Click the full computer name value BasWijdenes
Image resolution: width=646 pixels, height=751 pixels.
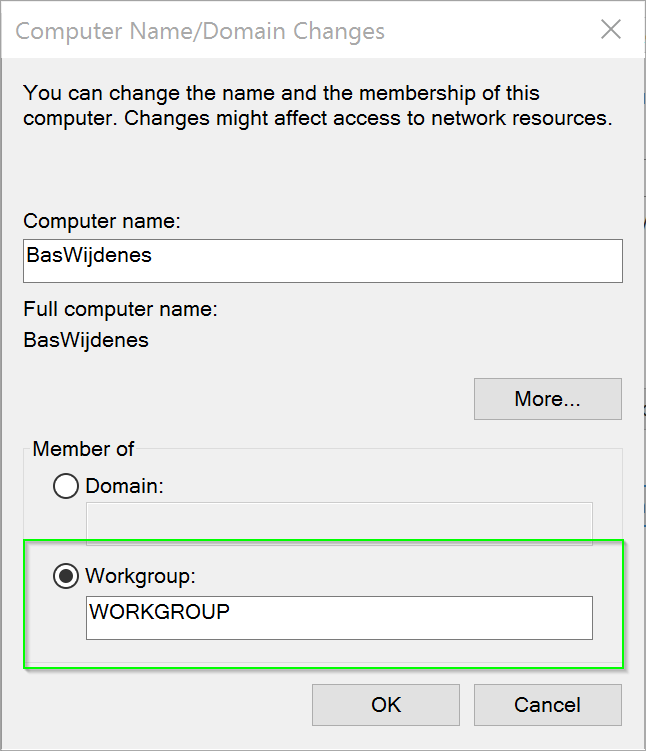tap(86, 340)
